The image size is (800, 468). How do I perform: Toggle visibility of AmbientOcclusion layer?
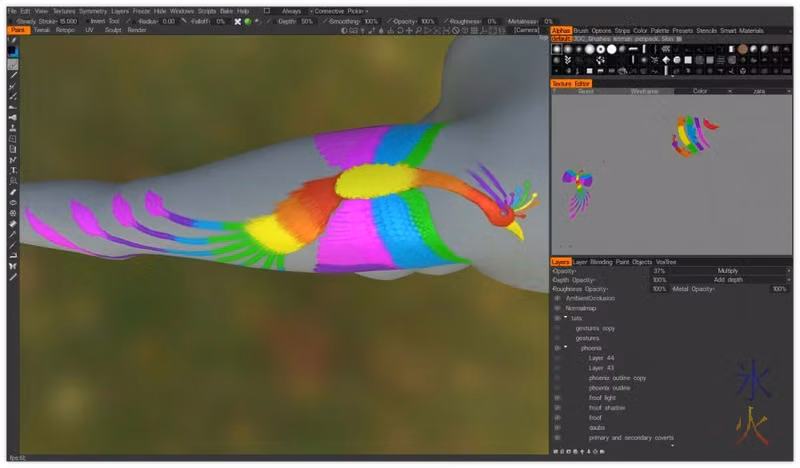click(x=557, y=298)
